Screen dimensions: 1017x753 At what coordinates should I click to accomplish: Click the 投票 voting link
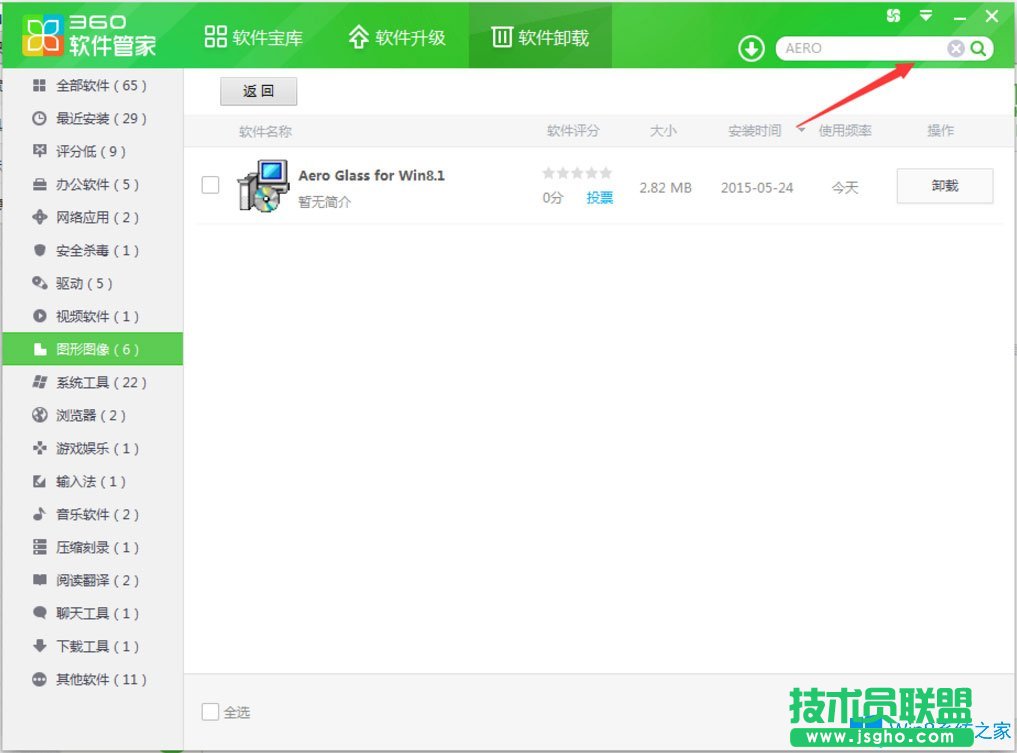tap(599, 198)
